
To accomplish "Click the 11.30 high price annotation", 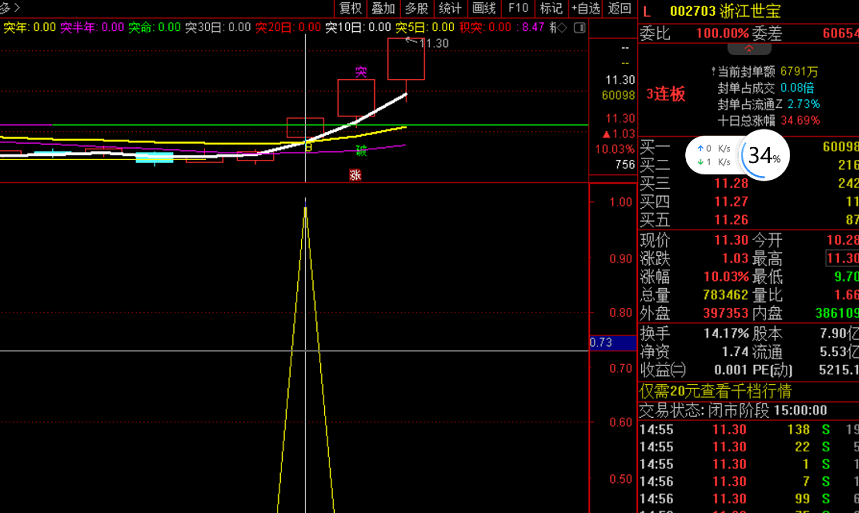I will click(x=433, y=43).
